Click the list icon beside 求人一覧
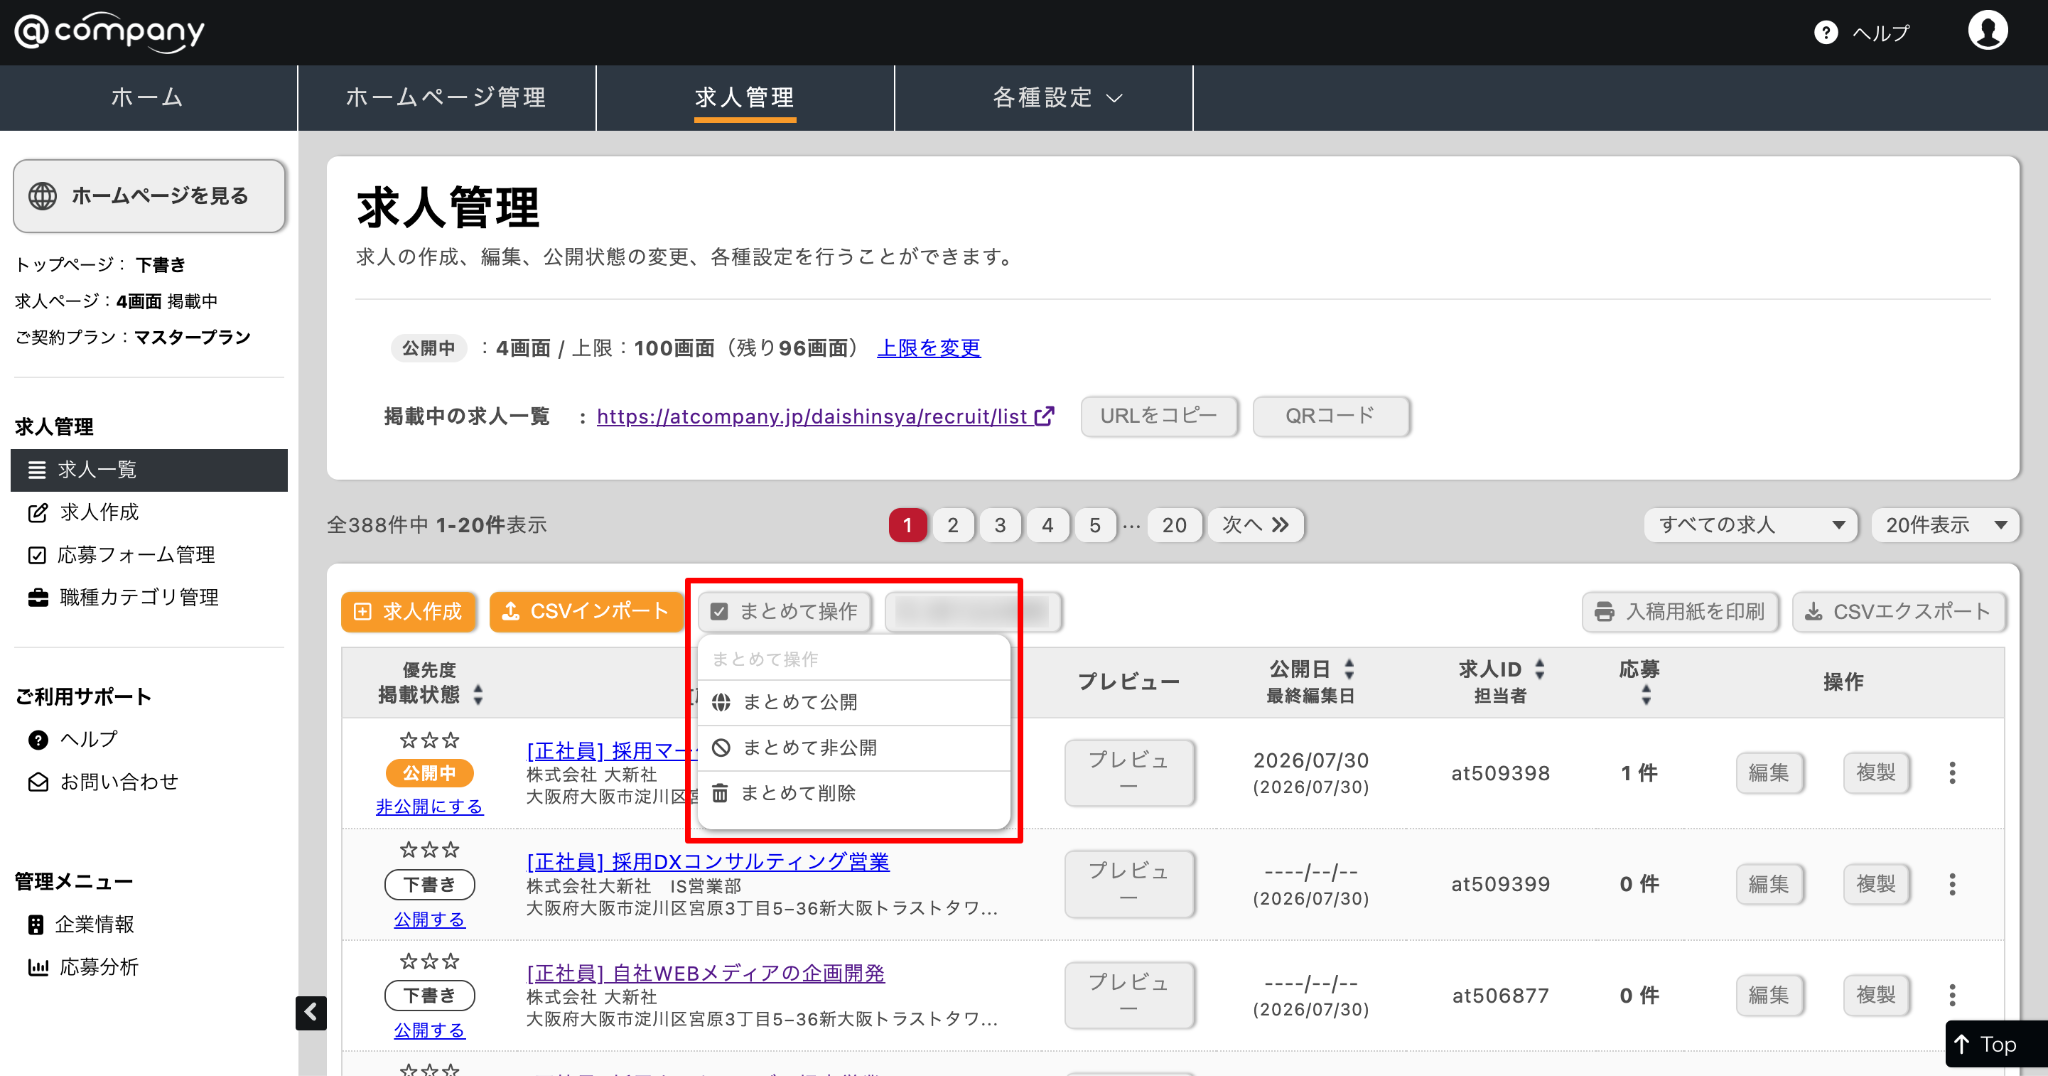 37,470
